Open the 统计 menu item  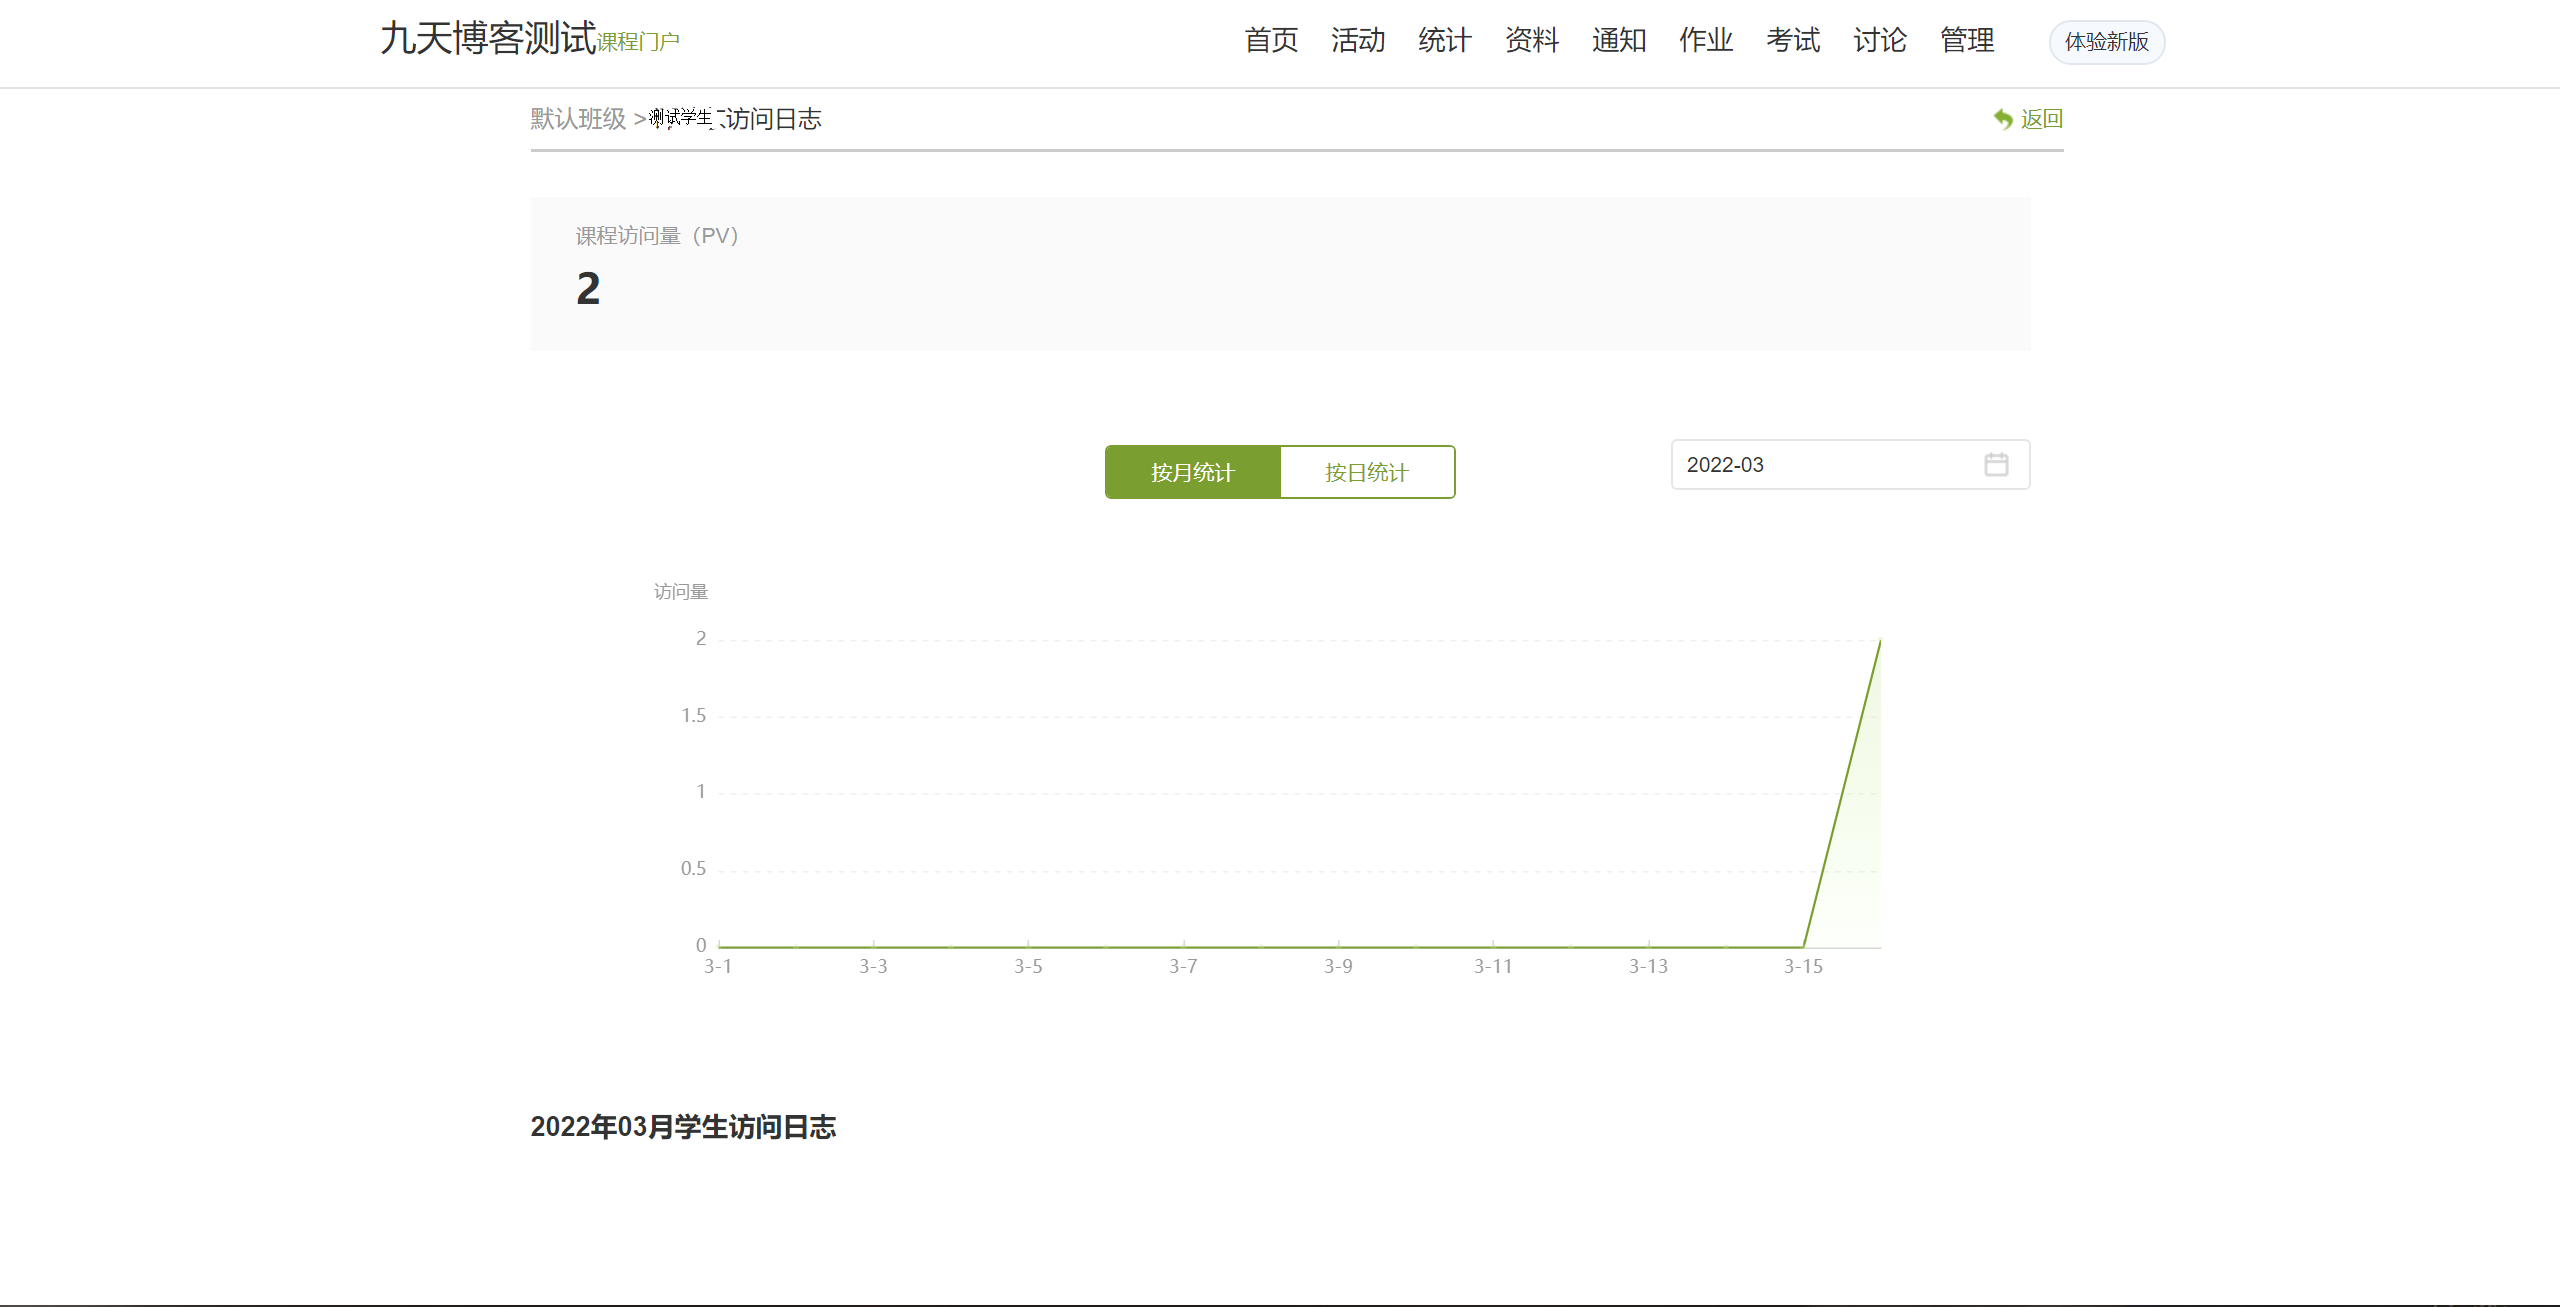[1444, 40]
